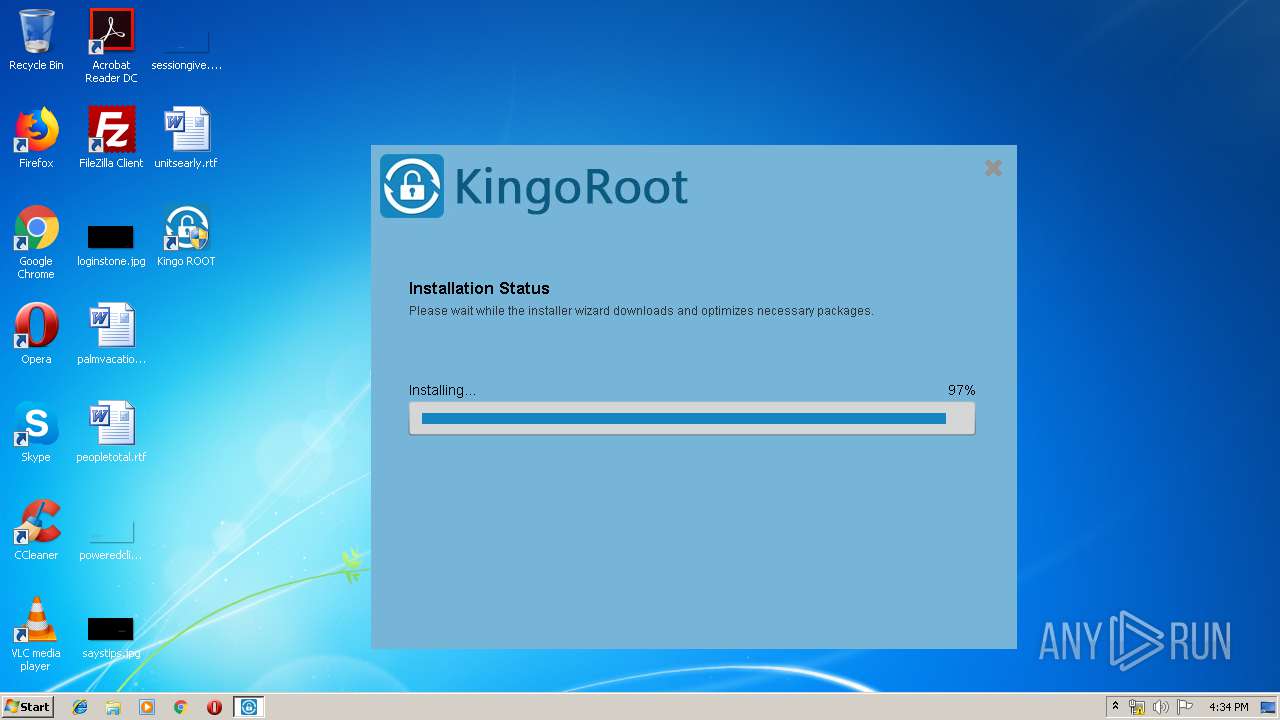Open network status tray icon
Viewport: 1280px width, 720px height.
[1137, 707]
